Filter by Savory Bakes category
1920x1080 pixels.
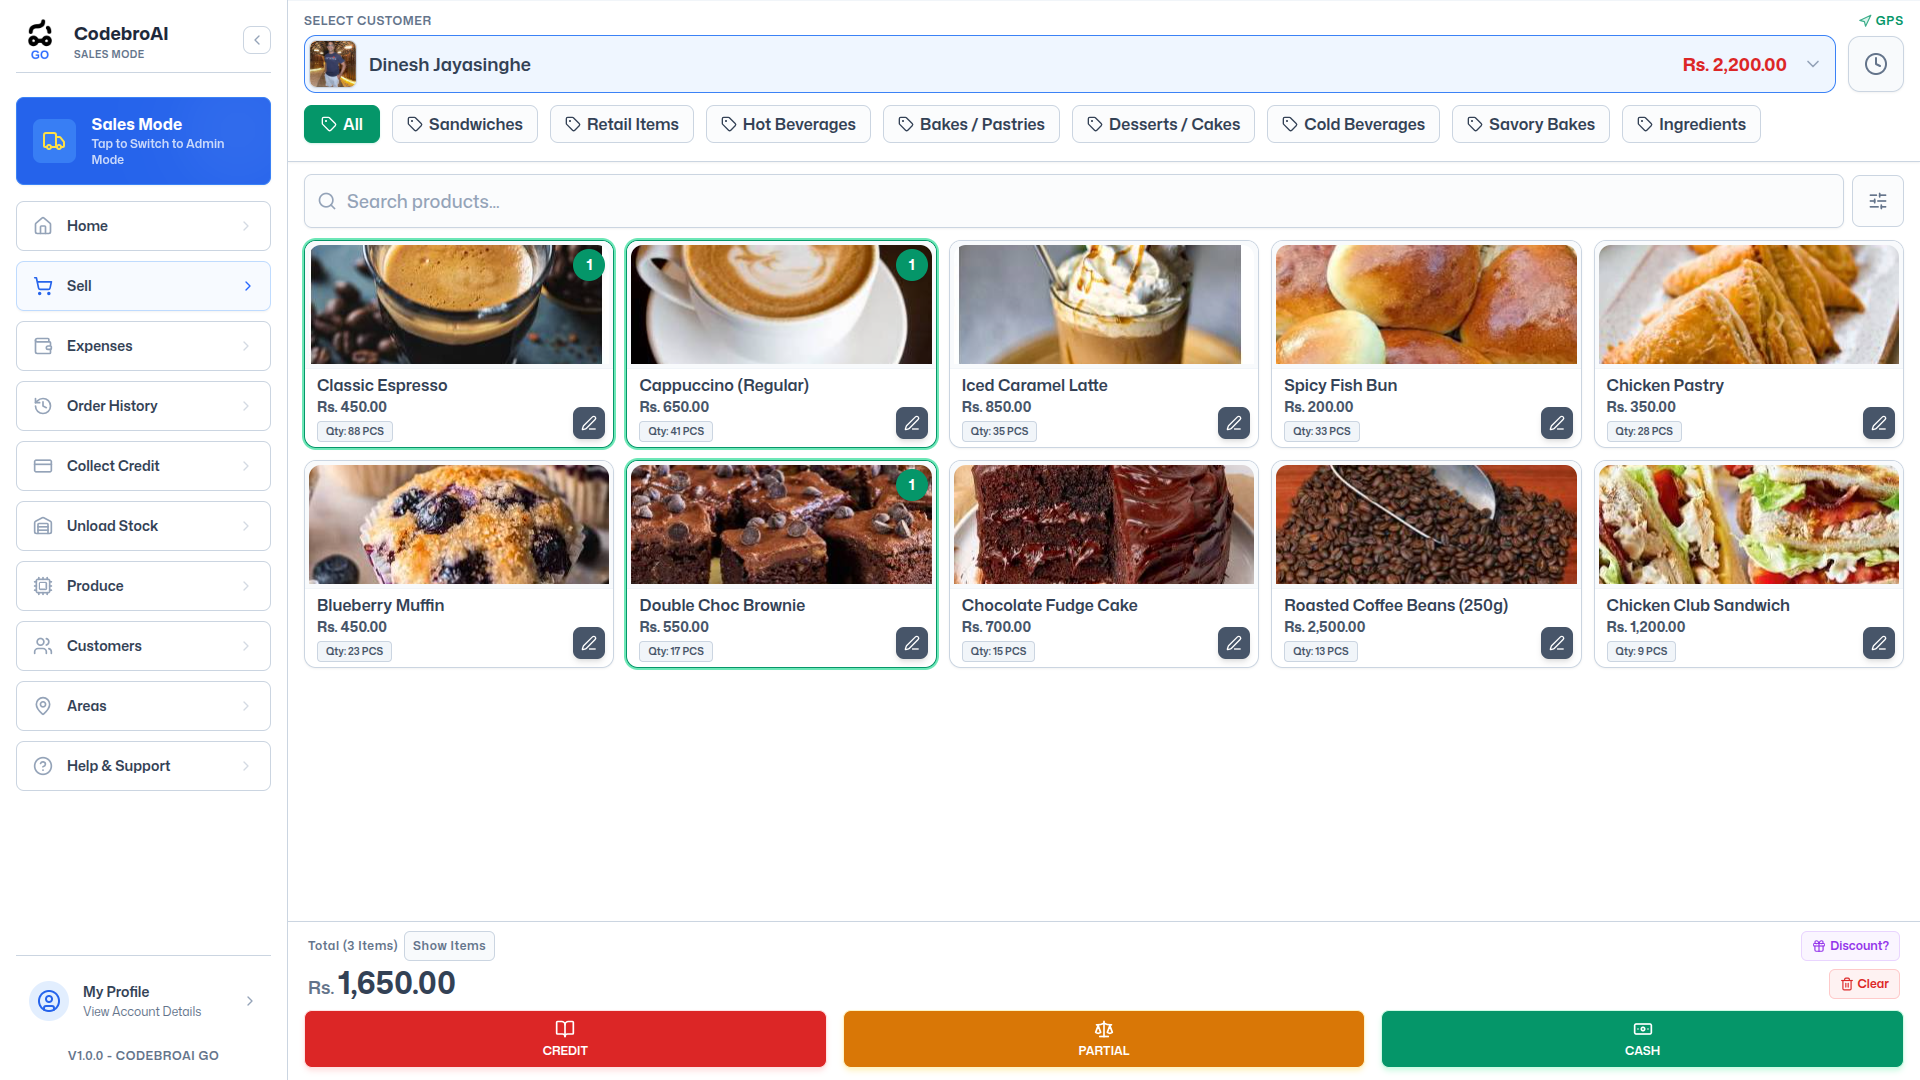(1531, 124)
